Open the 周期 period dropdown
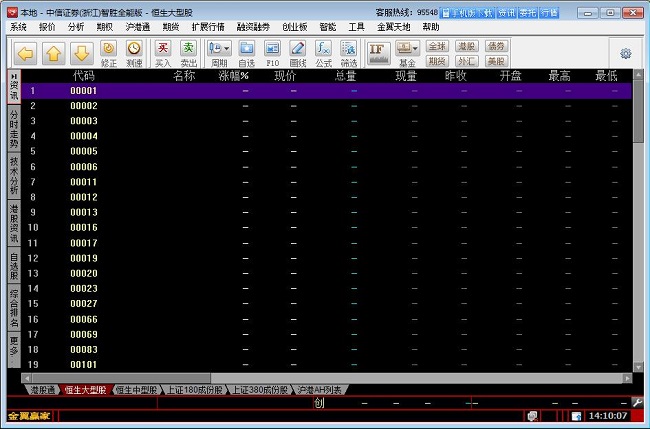The width and height of the screenshot is (650, 429). click(x=219, y=54)
